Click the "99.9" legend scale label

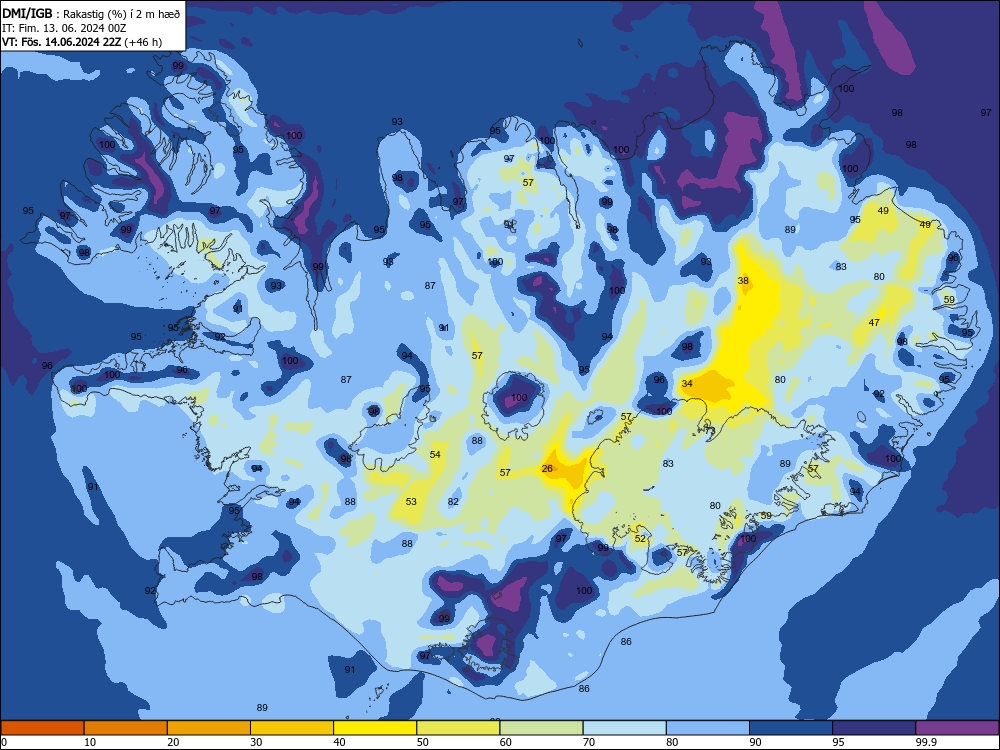925,742
